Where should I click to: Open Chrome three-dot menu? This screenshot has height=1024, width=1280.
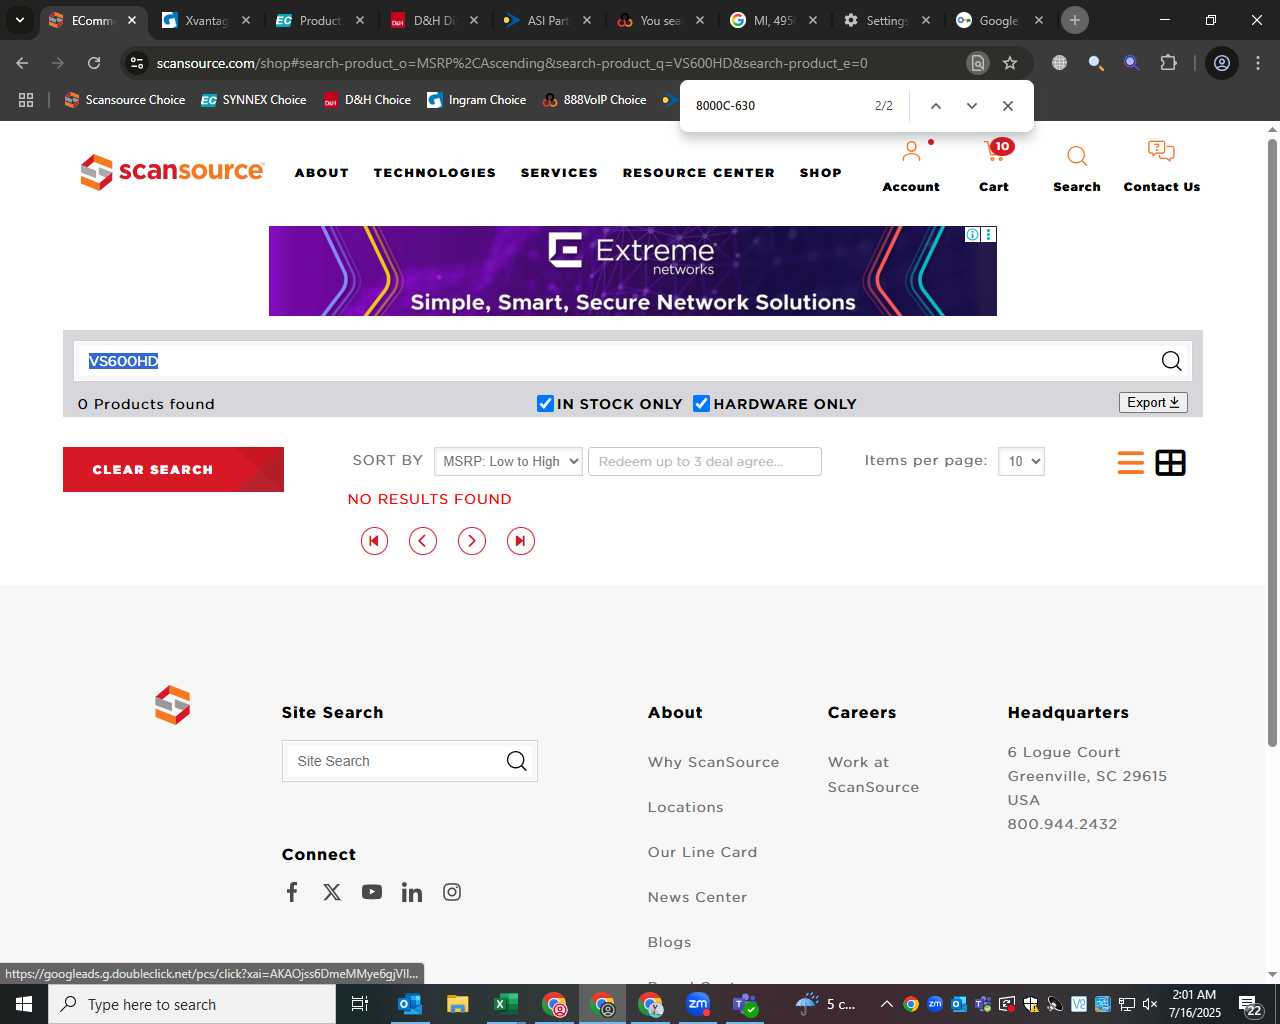point(1257,63)
